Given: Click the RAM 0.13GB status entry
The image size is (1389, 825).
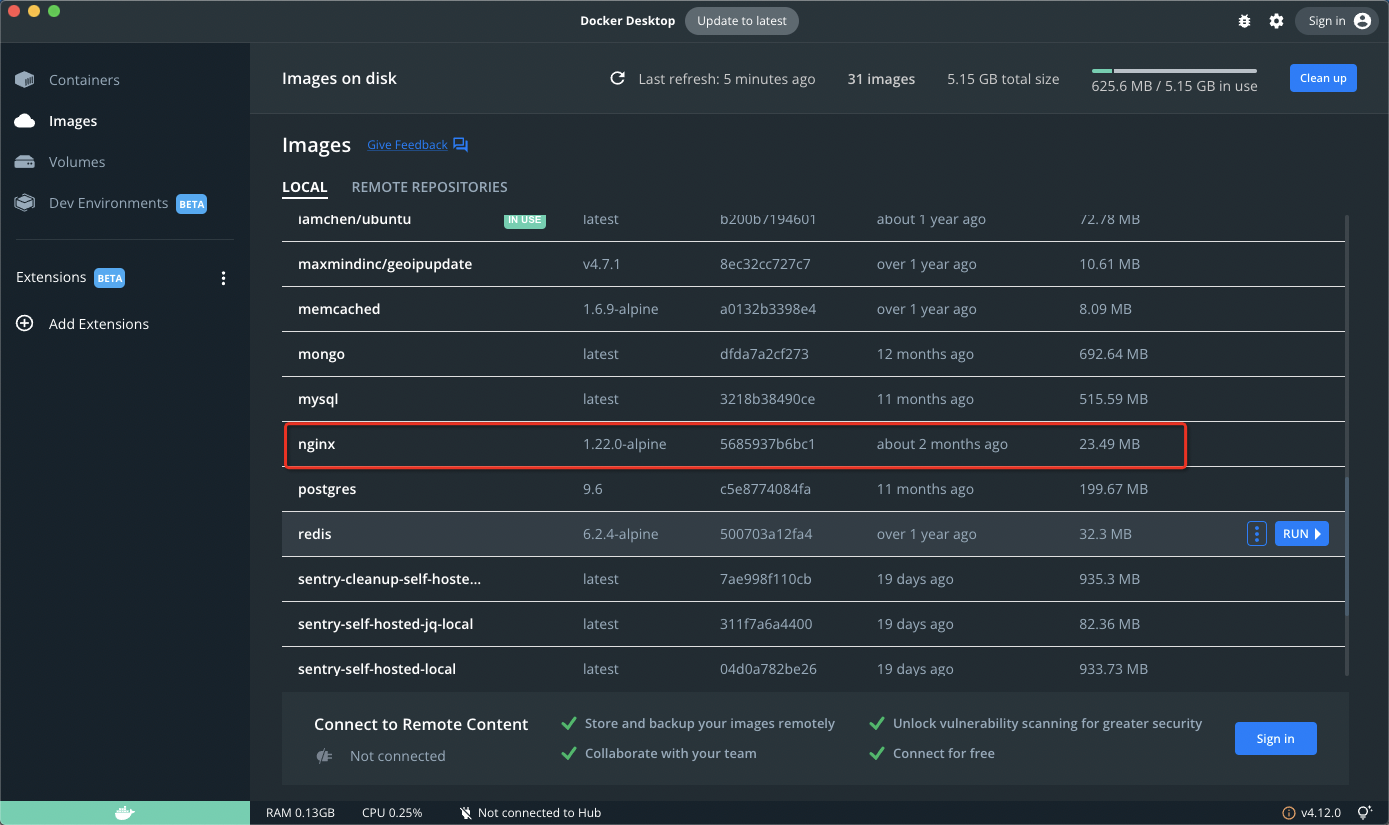Looking at the screenshot, I should pos(300,813).
